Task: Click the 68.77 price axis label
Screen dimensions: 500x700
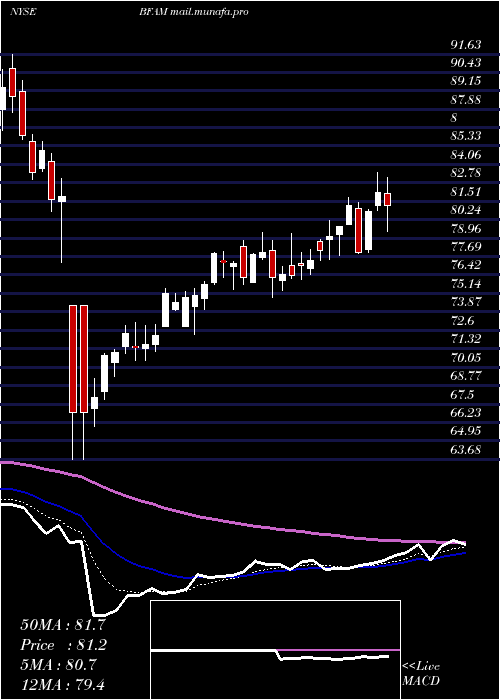Action: pyautogui.click(x=466, y=376)
